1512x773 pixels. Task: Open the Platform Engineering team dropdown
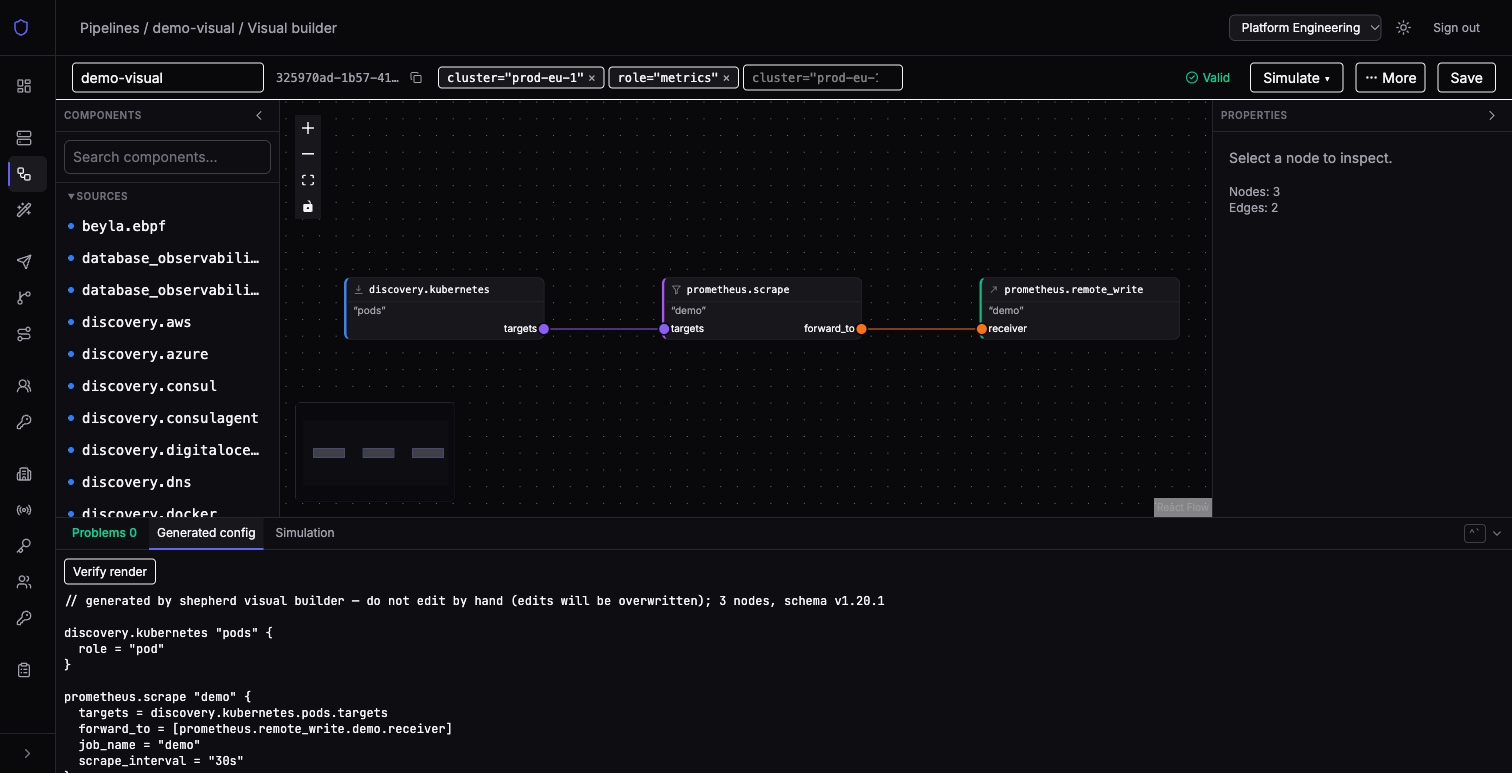(x=1305, y=28)
